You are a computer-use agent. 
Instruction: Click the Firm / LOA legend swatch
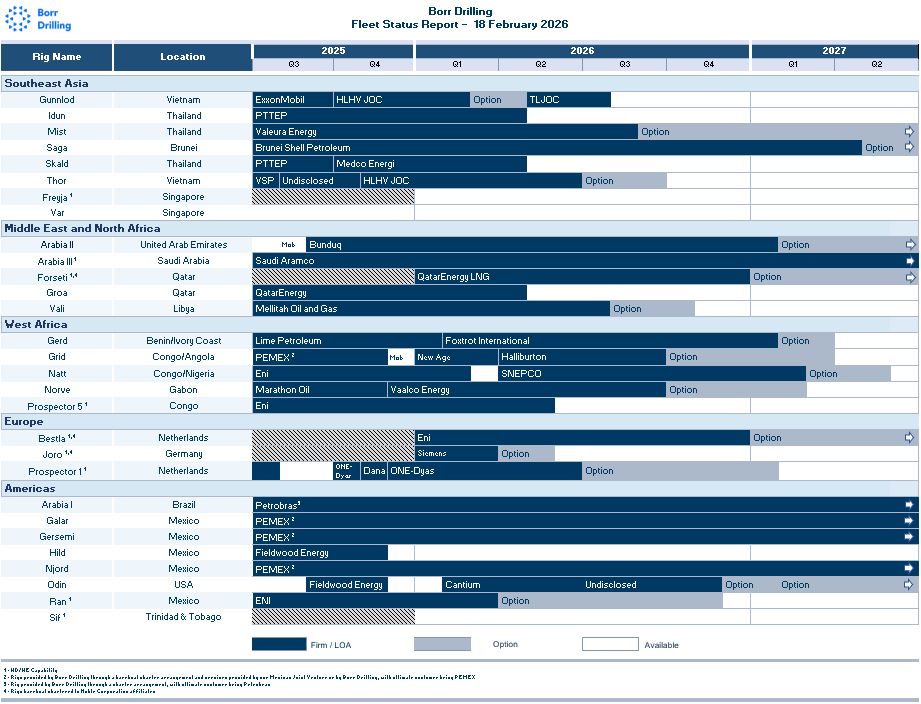click(279, 644)
